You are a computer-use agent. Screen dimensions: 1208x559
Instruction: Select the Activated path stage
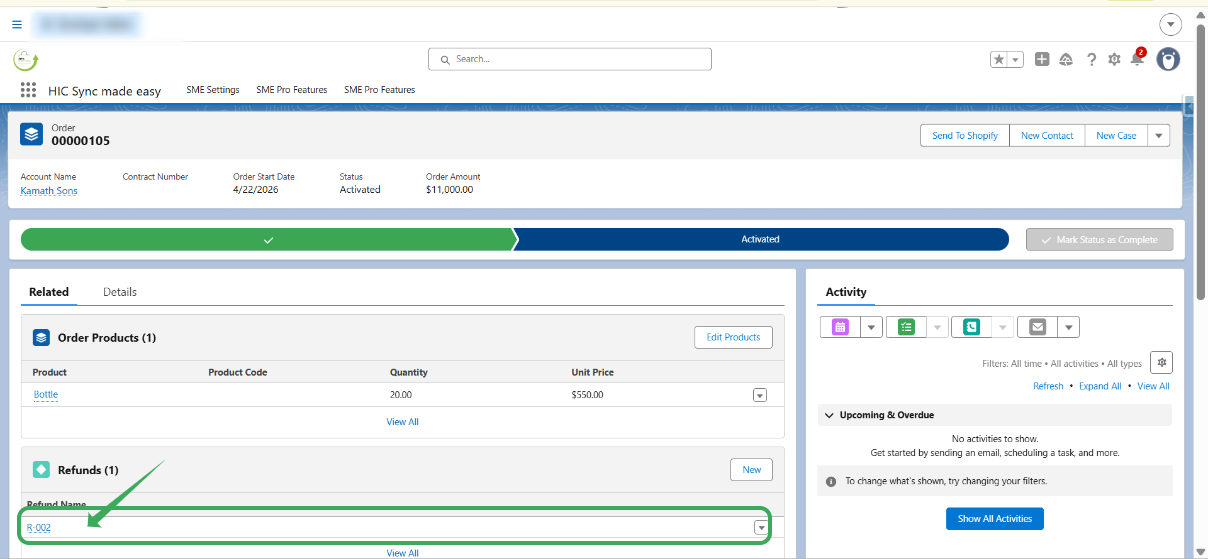click(761, 239)
